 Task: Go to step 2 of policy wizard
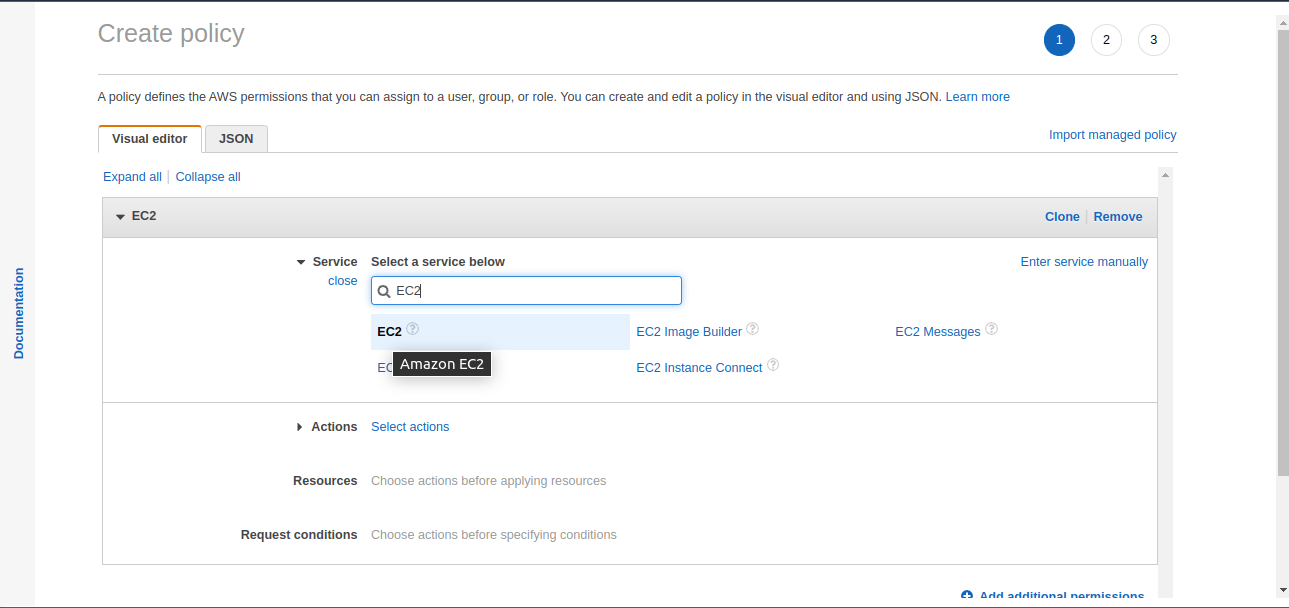tap(1106, 40)
